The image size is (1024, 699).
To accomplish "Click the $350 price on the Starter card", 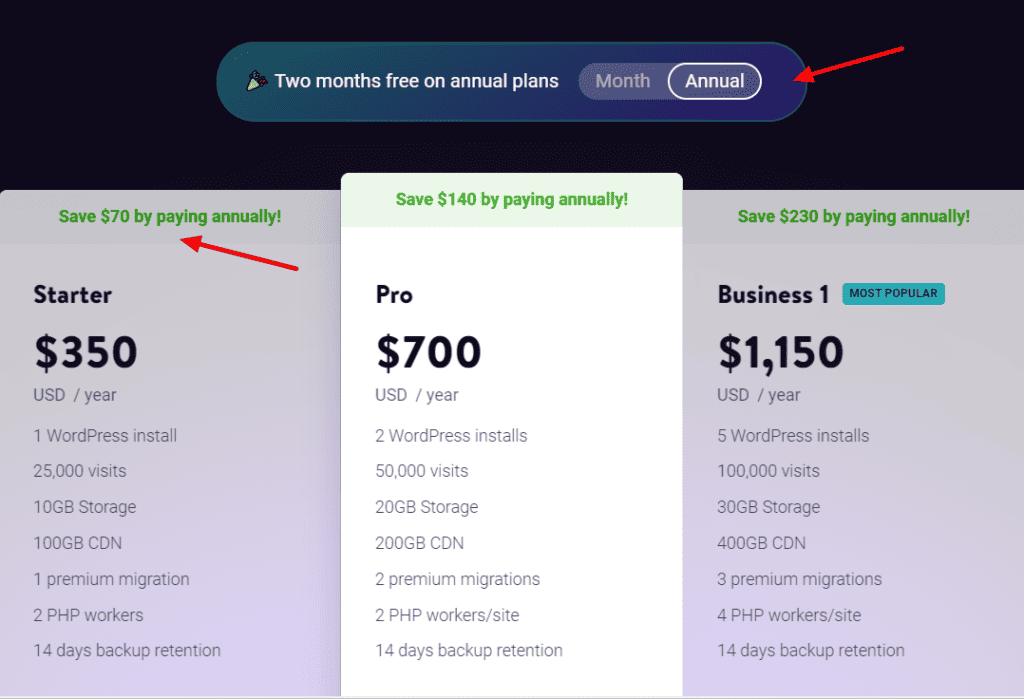I will (x=85, y=352).
